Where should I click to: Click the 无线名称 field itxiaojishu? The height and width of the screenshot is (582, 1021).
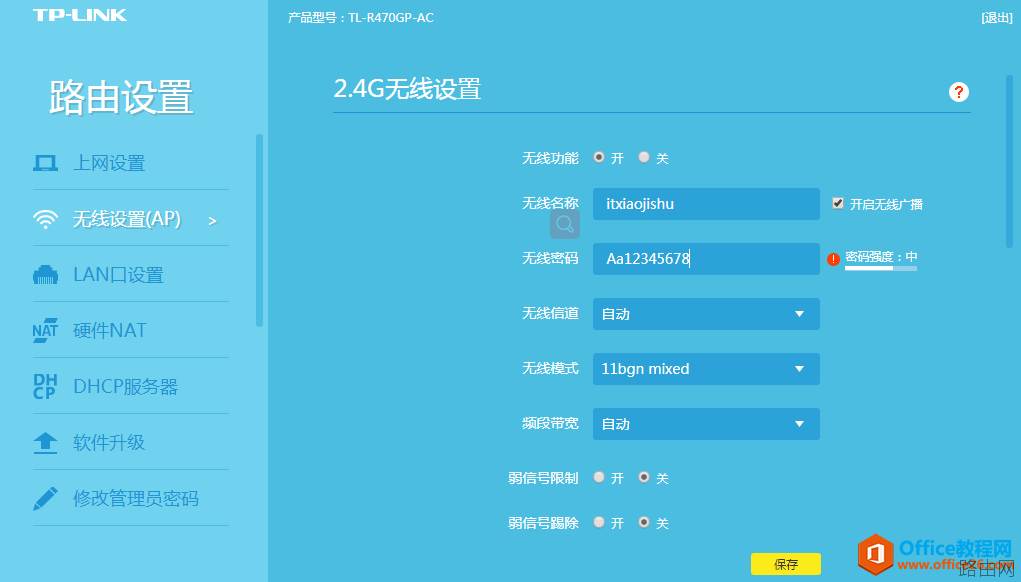tap(706, 204)
